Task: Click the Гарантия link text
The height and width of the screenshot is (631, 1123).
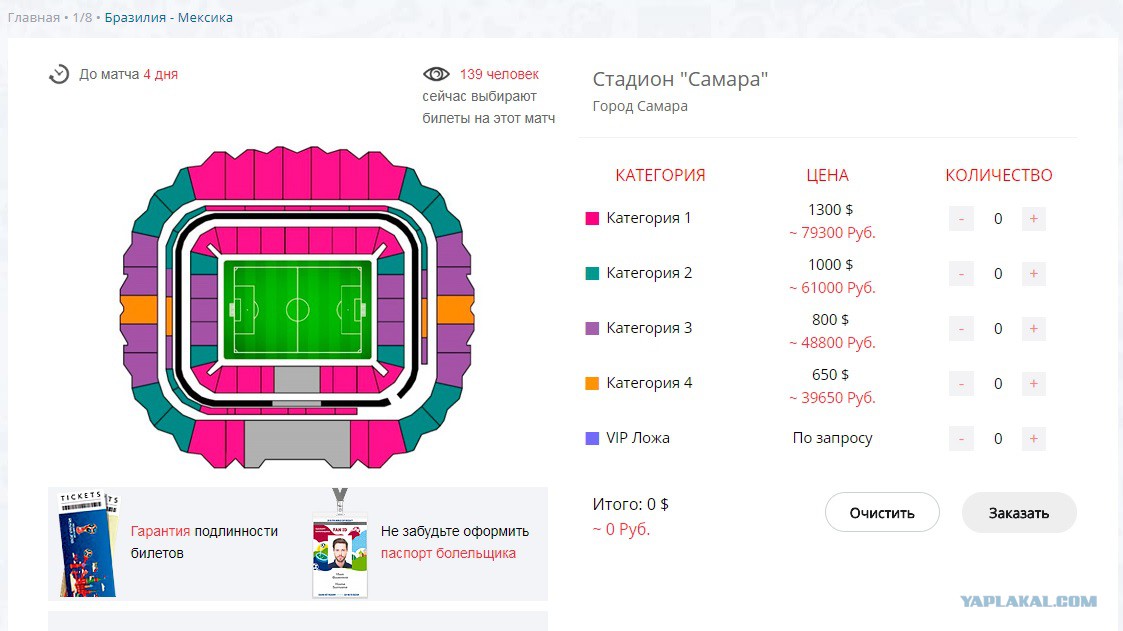Action: click(x=160, y=531)
